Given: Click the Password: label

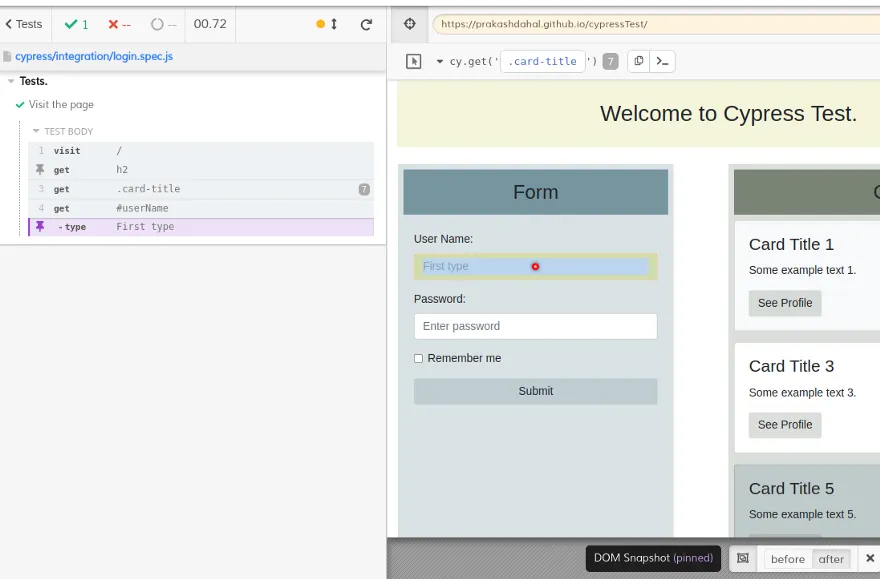Looking at the screenshot, I should coord(439,299).
